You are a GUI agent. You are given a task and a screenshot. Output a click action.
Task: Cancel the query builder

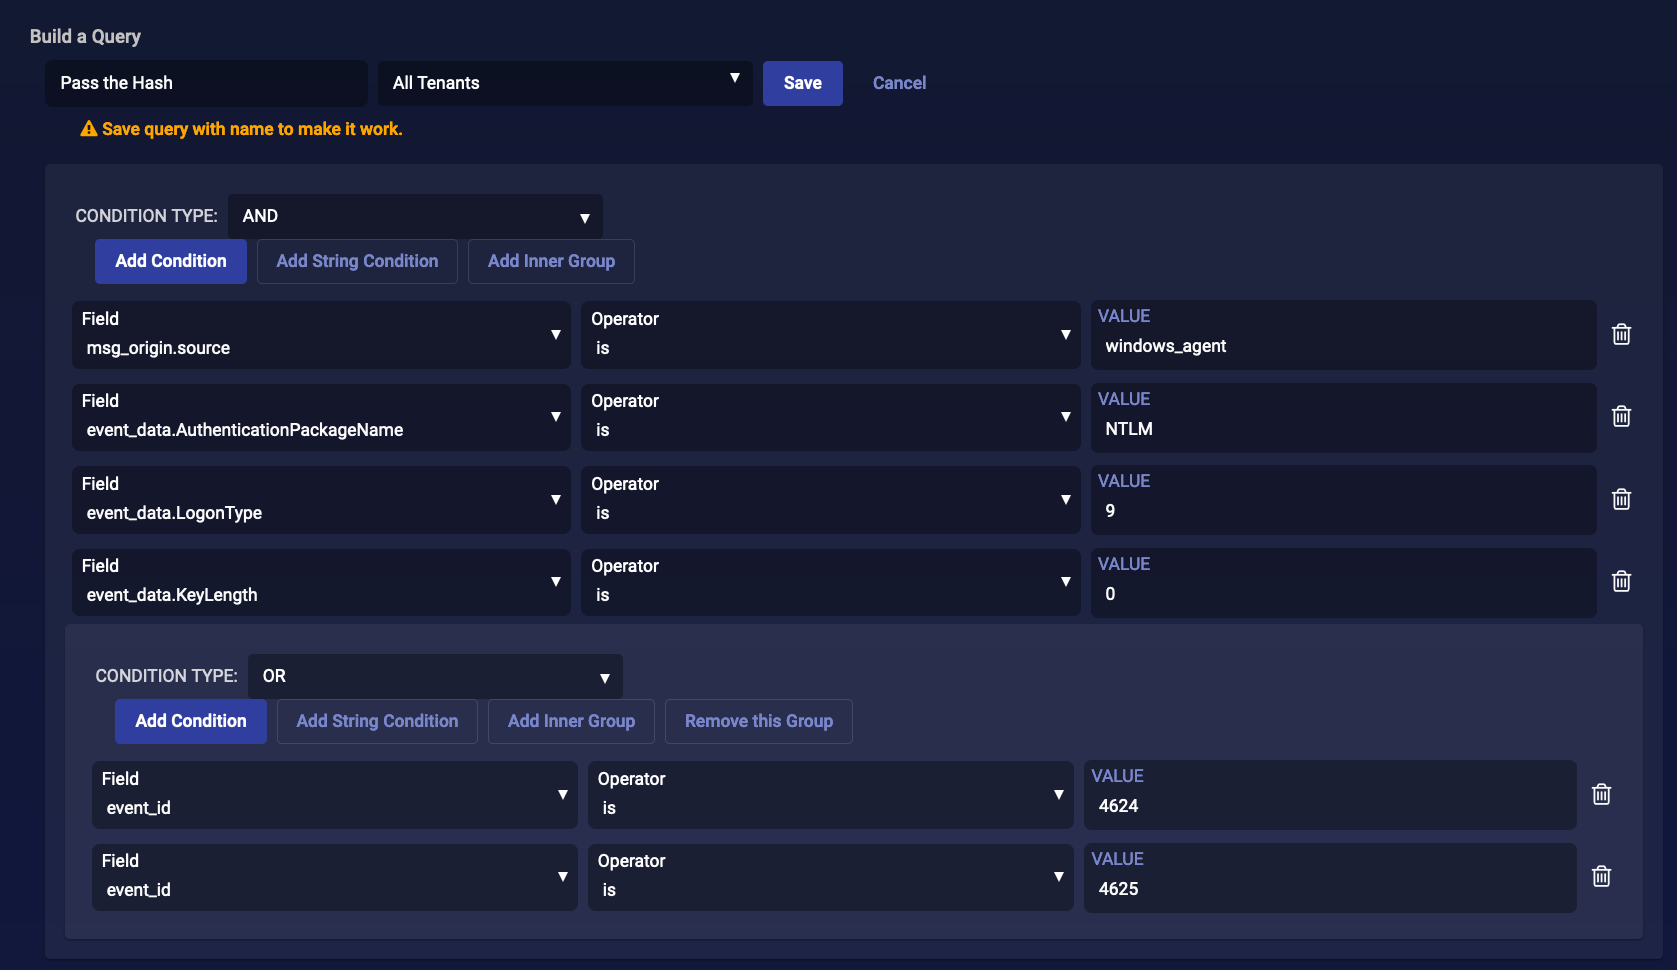899,83
